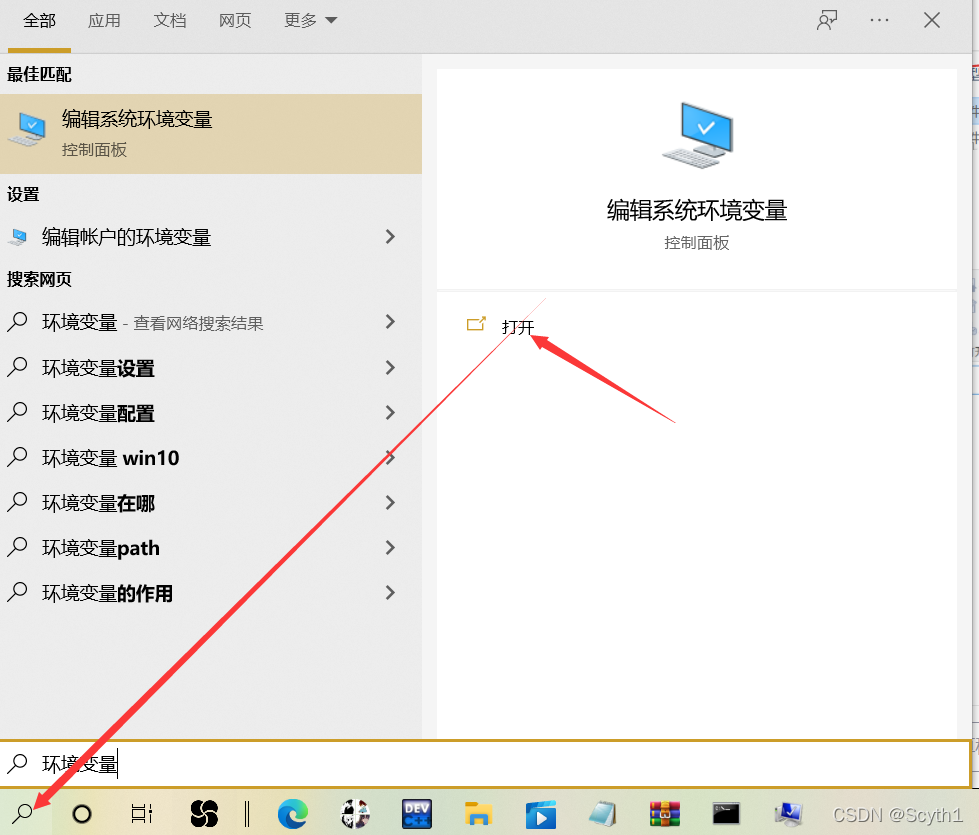
Task: Expand chevron for 环境变量的作用
Action: point(390,592)
